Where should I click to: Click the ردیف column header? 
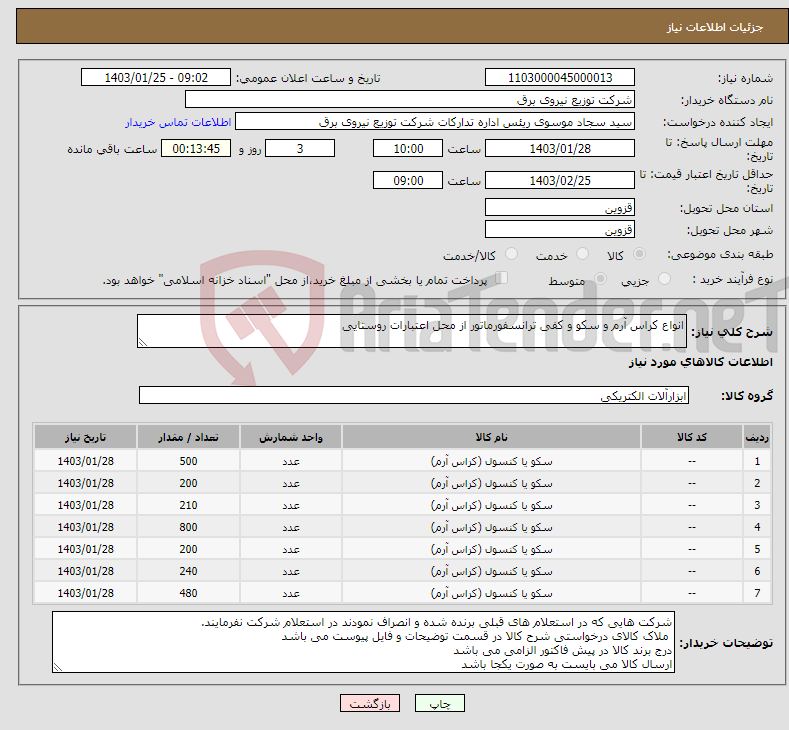tap(757, 437)
